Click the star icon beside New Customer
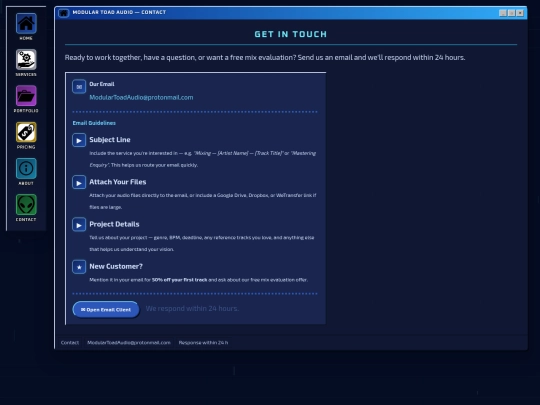 (79, 267)
